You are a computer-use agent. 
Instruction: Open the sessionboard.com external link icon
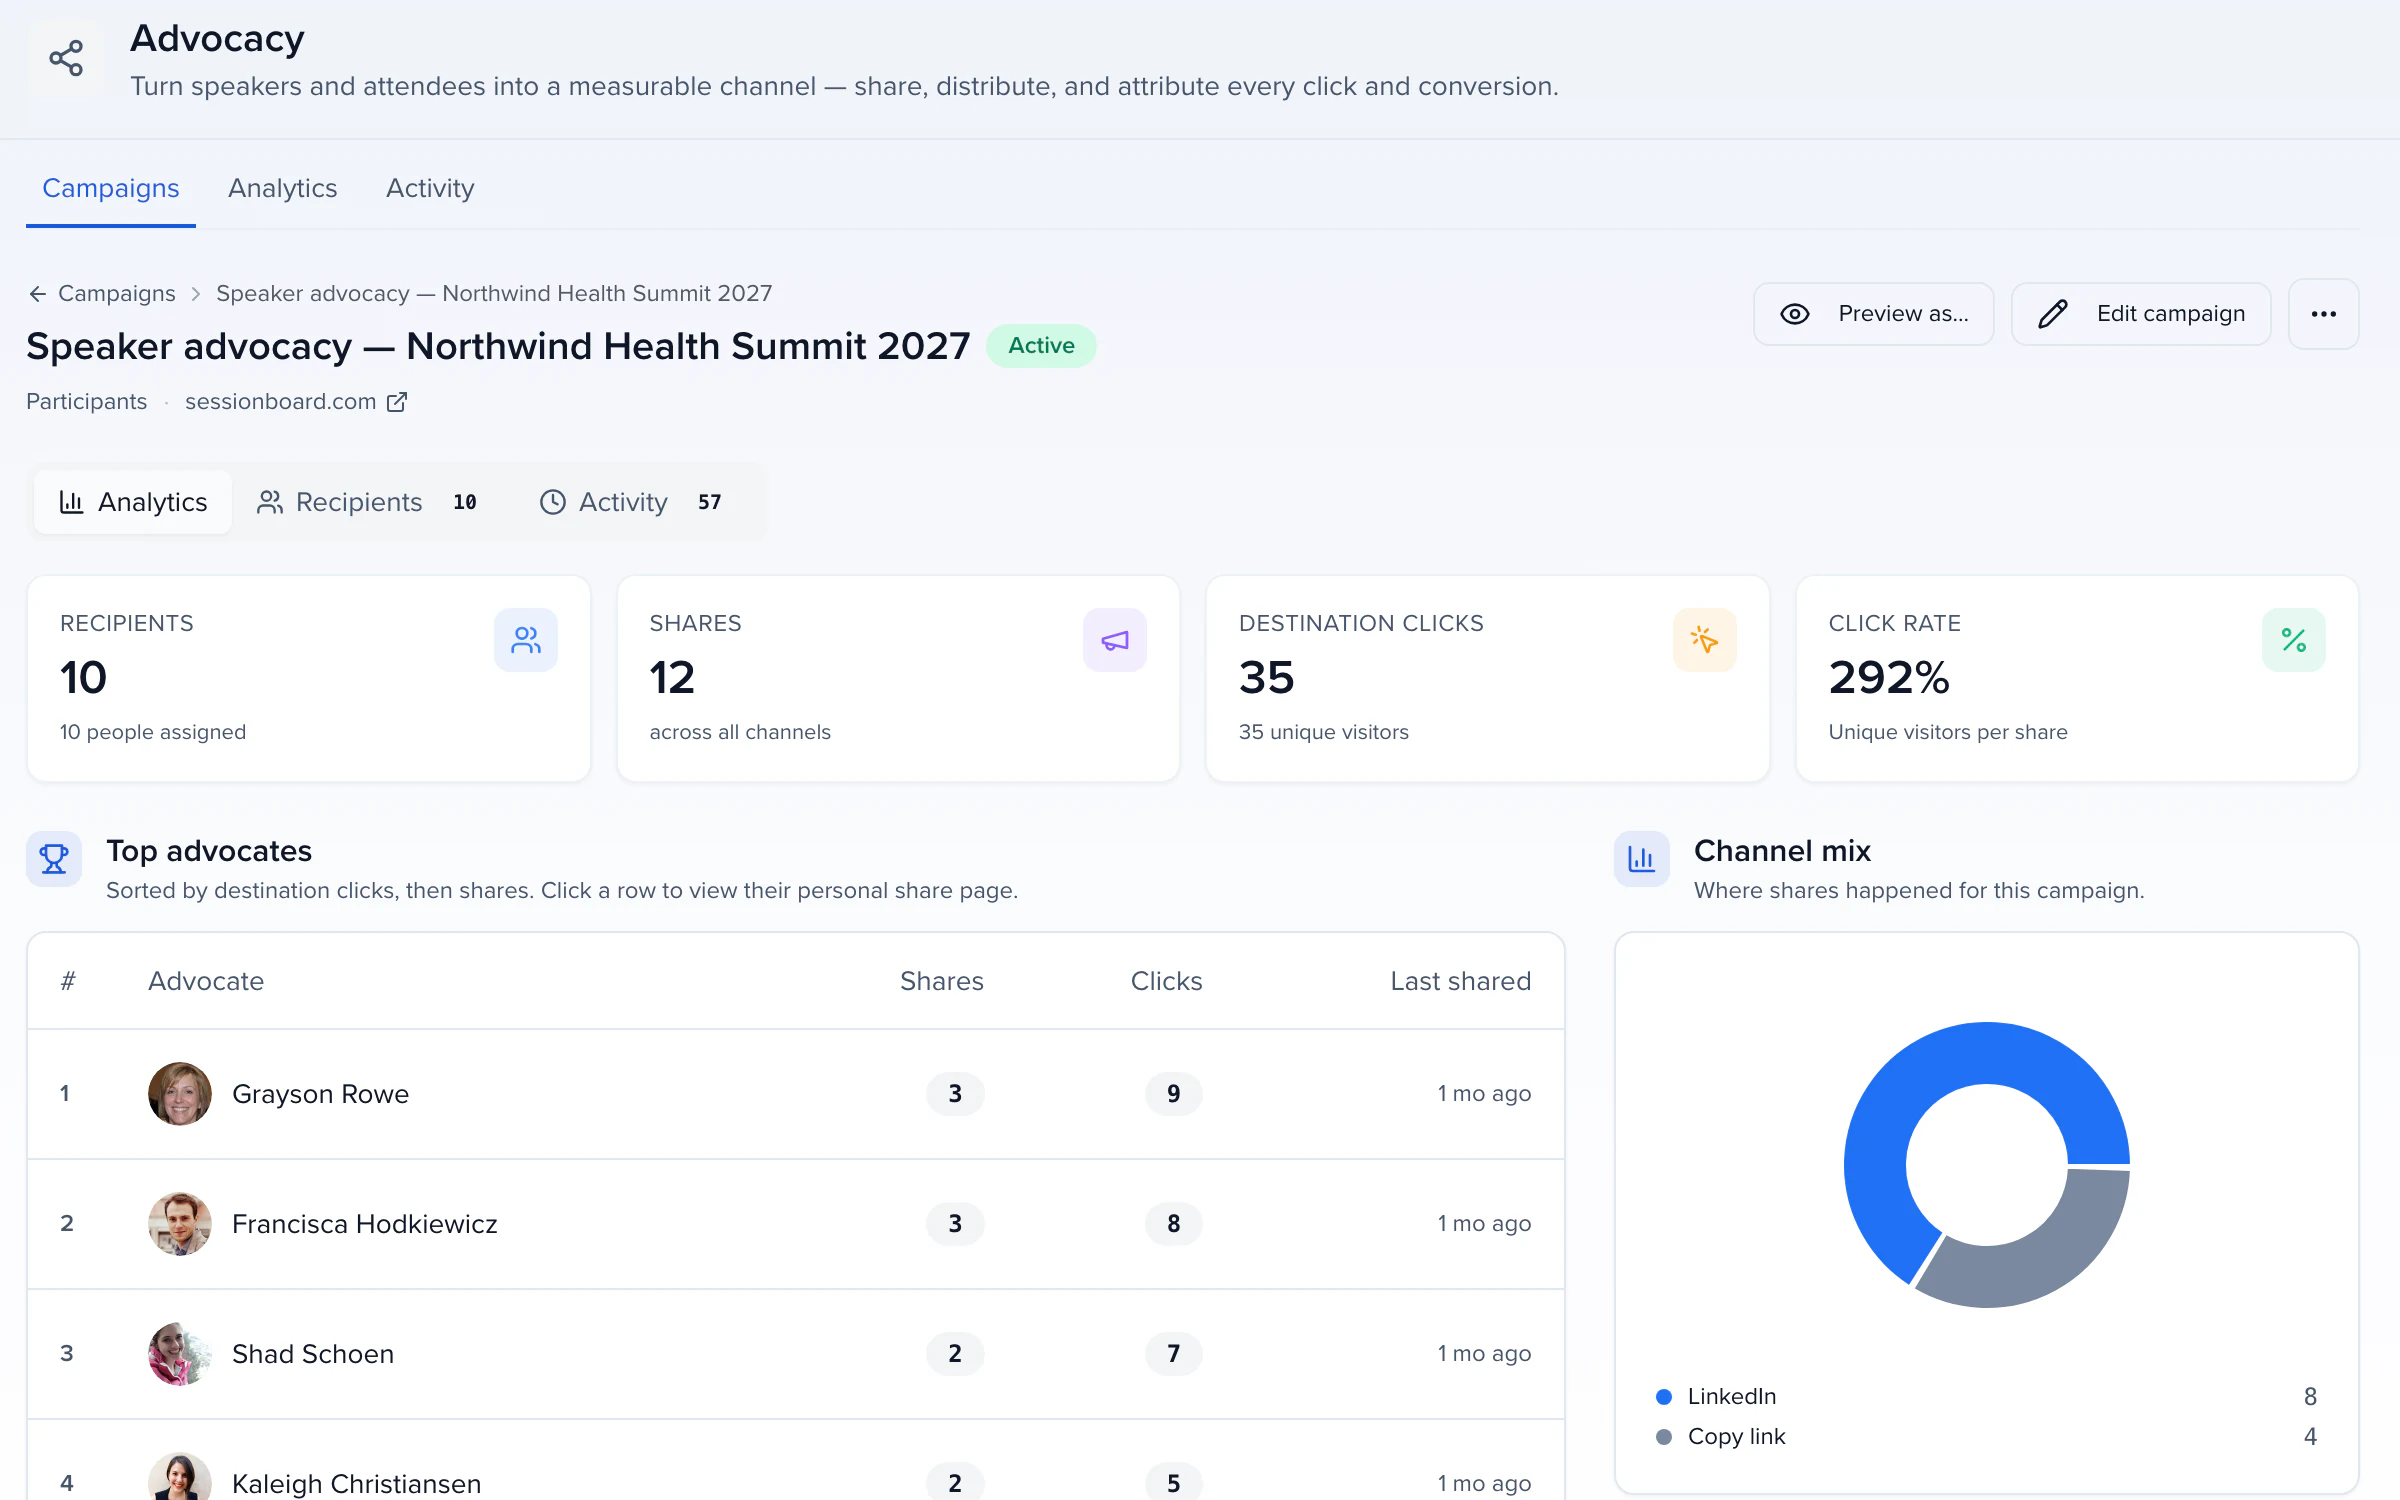pyautogui.click(x=397, y=402)
